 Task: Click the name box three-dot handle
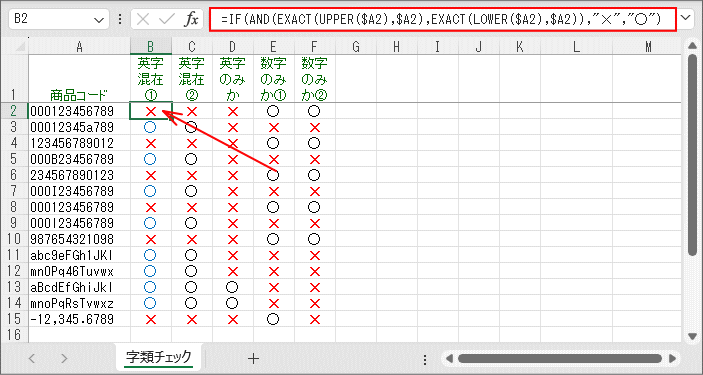click(120, 19)
